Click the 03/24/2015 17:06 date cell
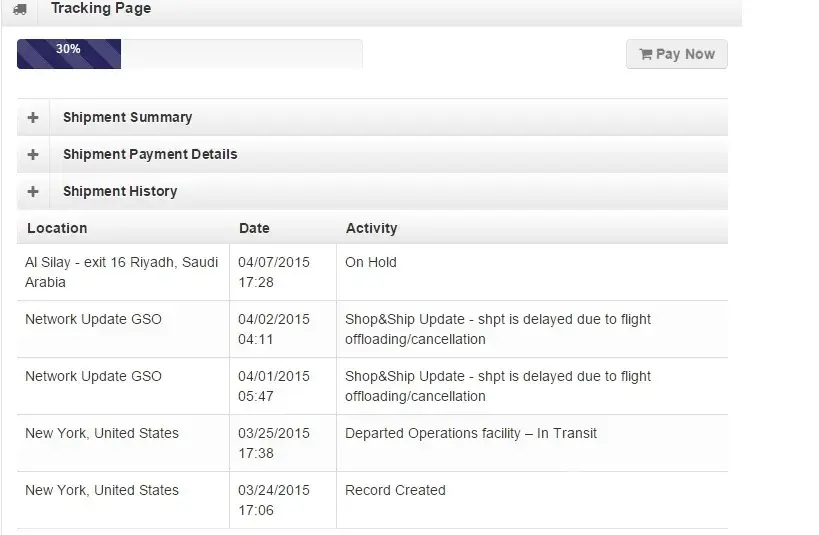Image resolution: width=819 pixels, height=535 pixels. click(273, 500)
